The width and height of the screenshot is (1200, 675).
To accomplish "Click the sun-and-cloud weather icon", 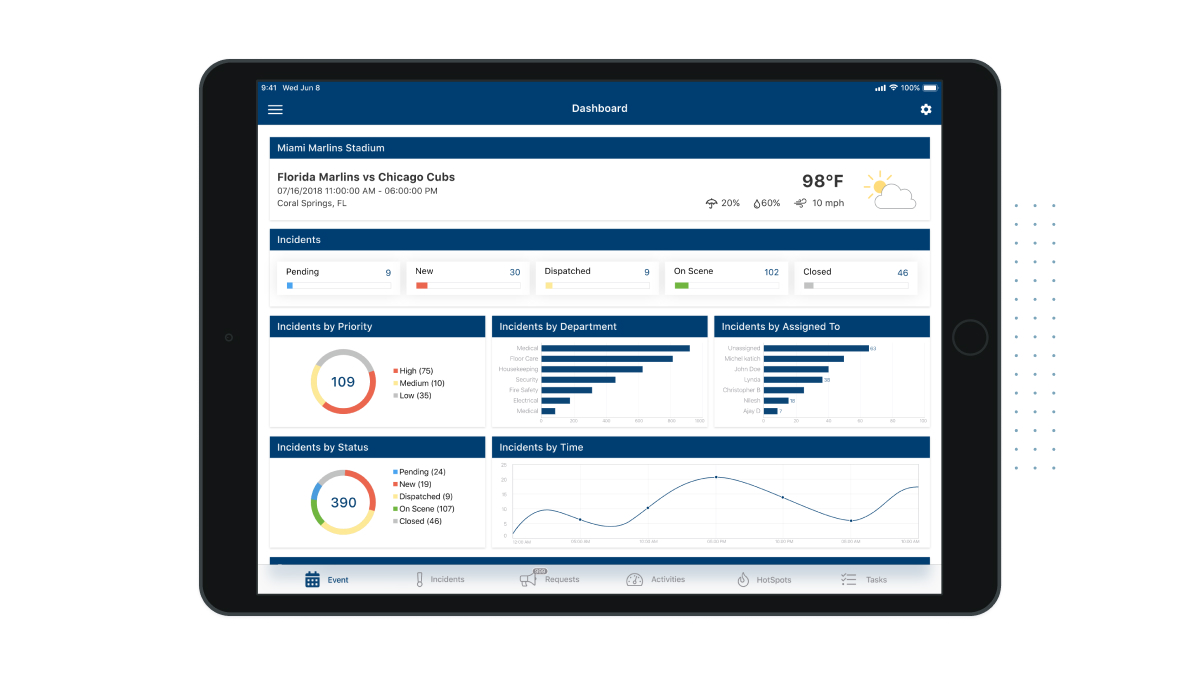I will pyautogui.click(x=888, y=190).
